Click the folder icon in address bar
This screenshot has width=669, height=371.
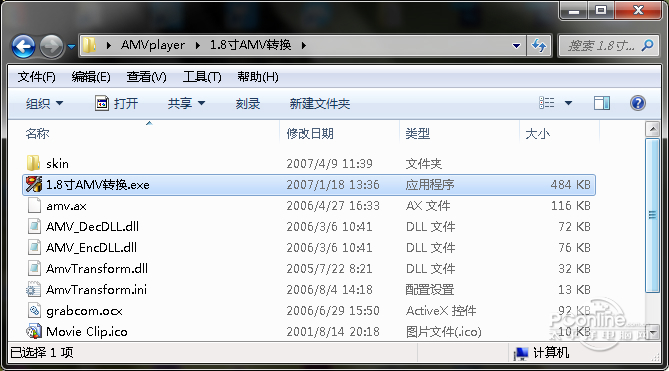89,45
